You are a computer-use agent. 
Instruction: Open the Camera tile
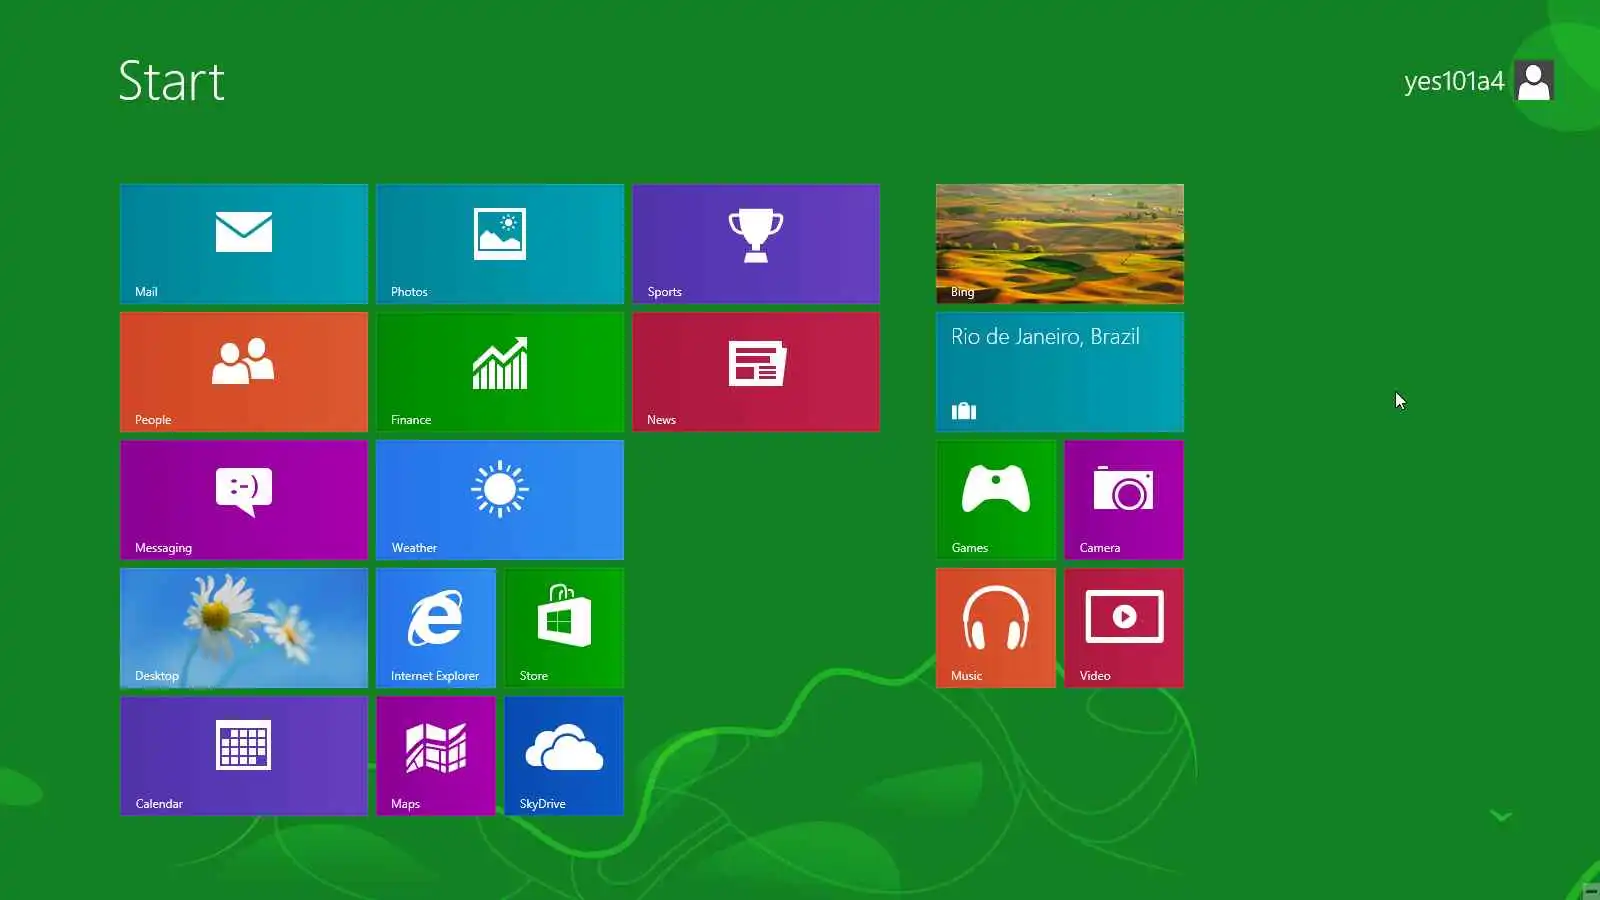pos(1124,500)
